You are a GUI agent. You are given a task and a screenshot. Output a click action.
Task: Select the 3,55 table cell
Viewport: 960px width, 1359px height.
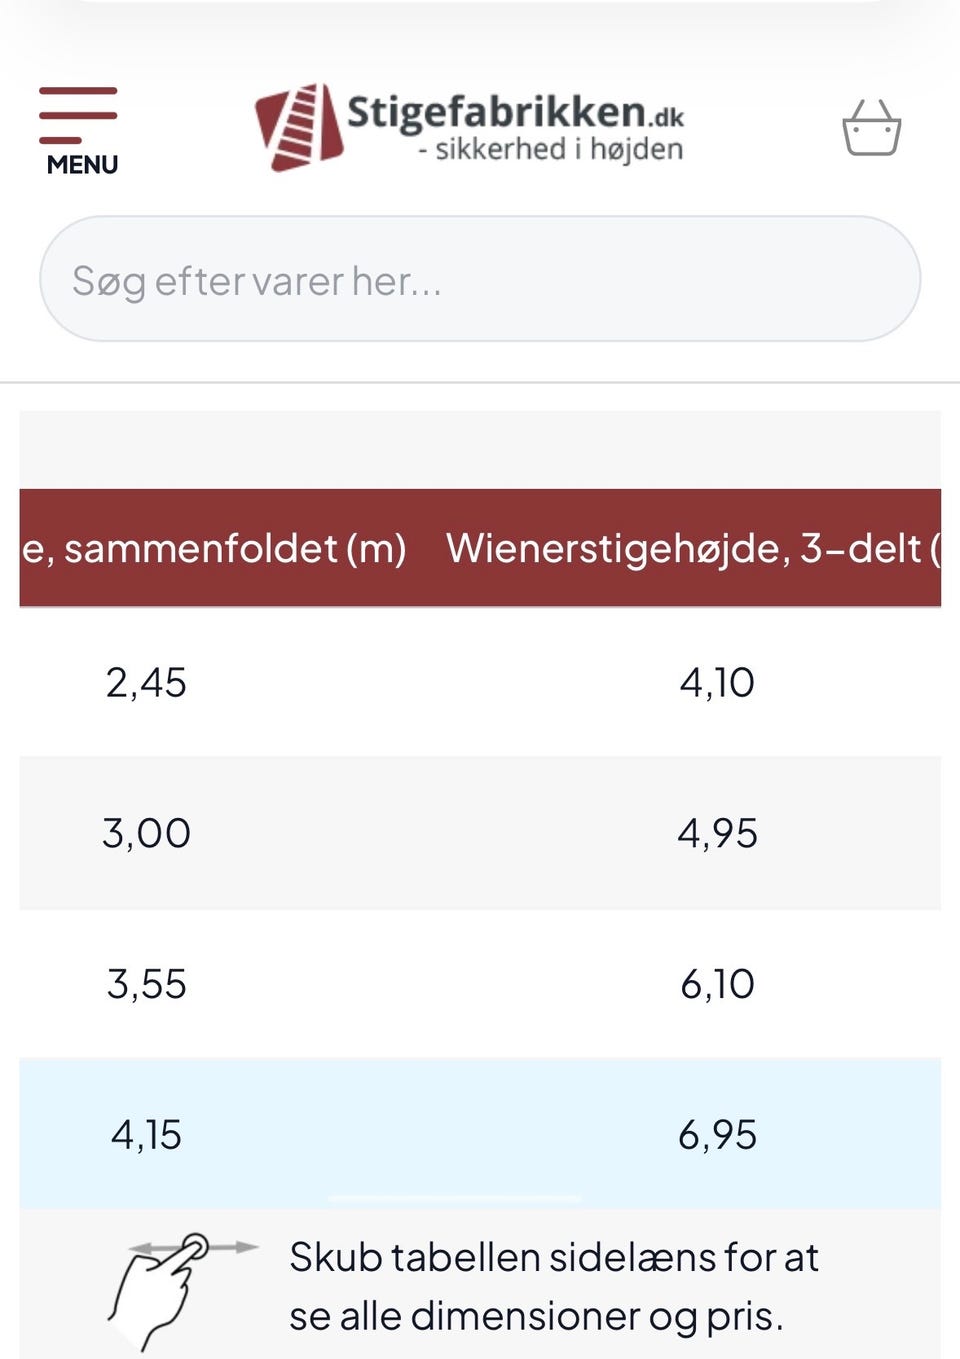[x=146, y=984]
